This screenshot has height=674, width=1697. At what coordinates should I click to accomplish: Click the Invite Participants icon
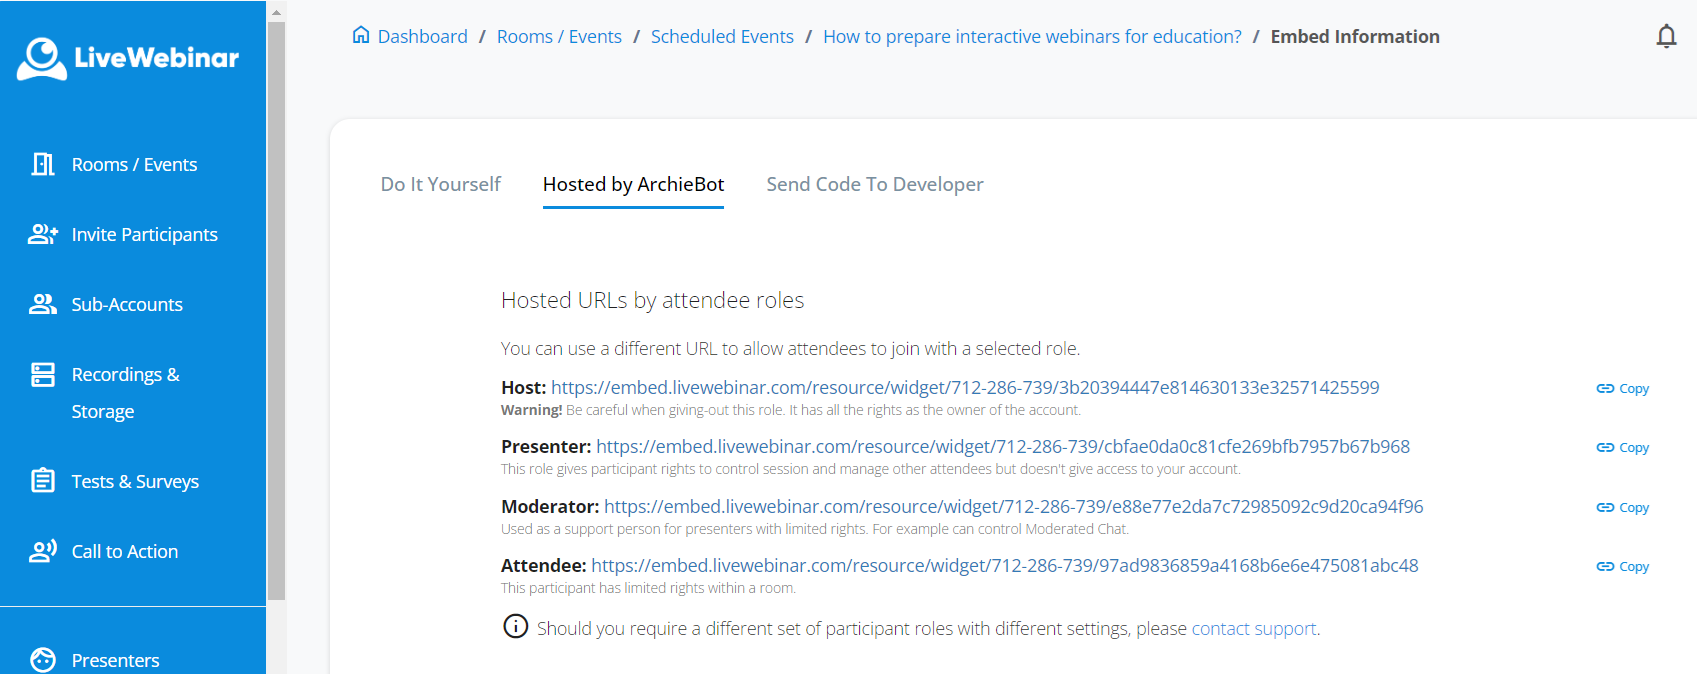pyautogui.click(x=43, y=234)
